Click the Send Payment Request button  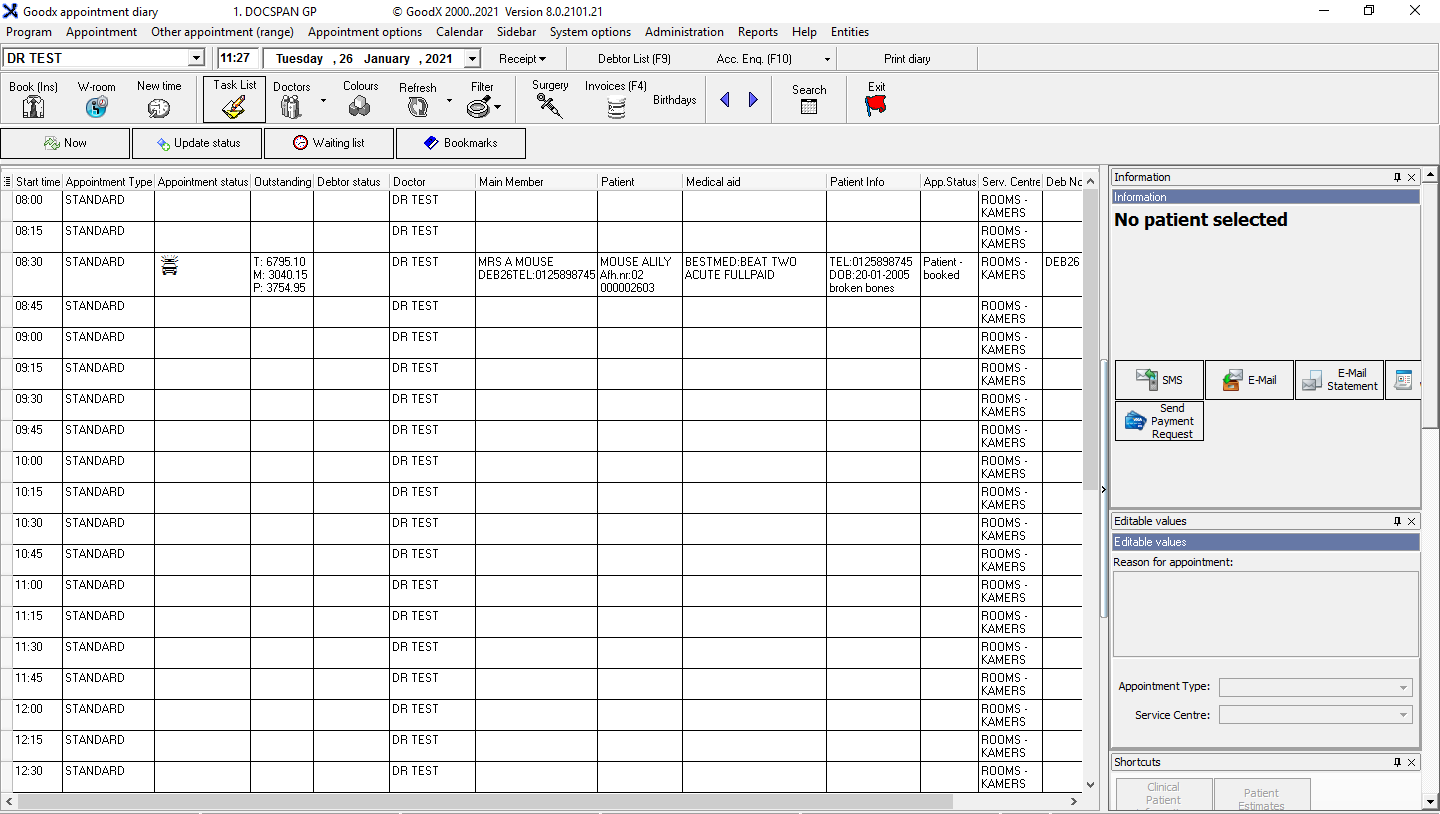tap(1160, 421)
